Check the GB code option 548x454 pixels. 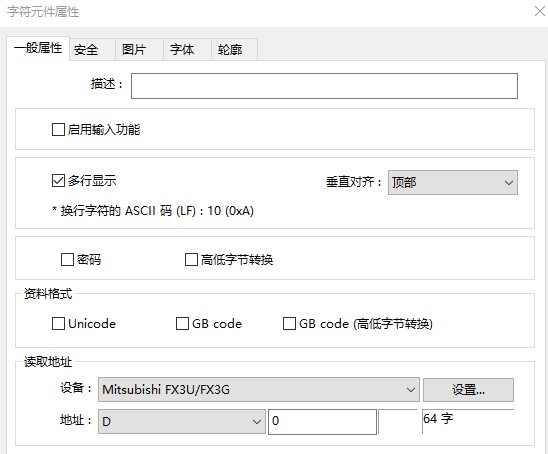182,324
